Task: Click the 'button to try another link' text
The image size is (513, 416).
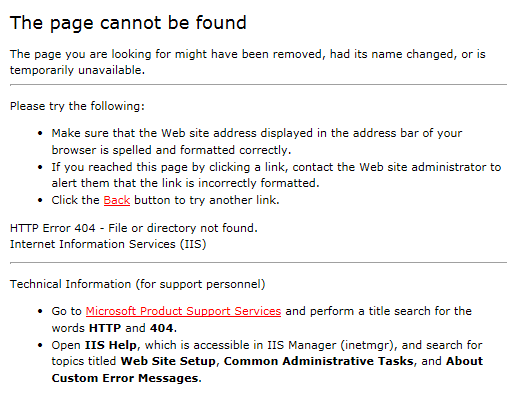Action: (207, 200)
